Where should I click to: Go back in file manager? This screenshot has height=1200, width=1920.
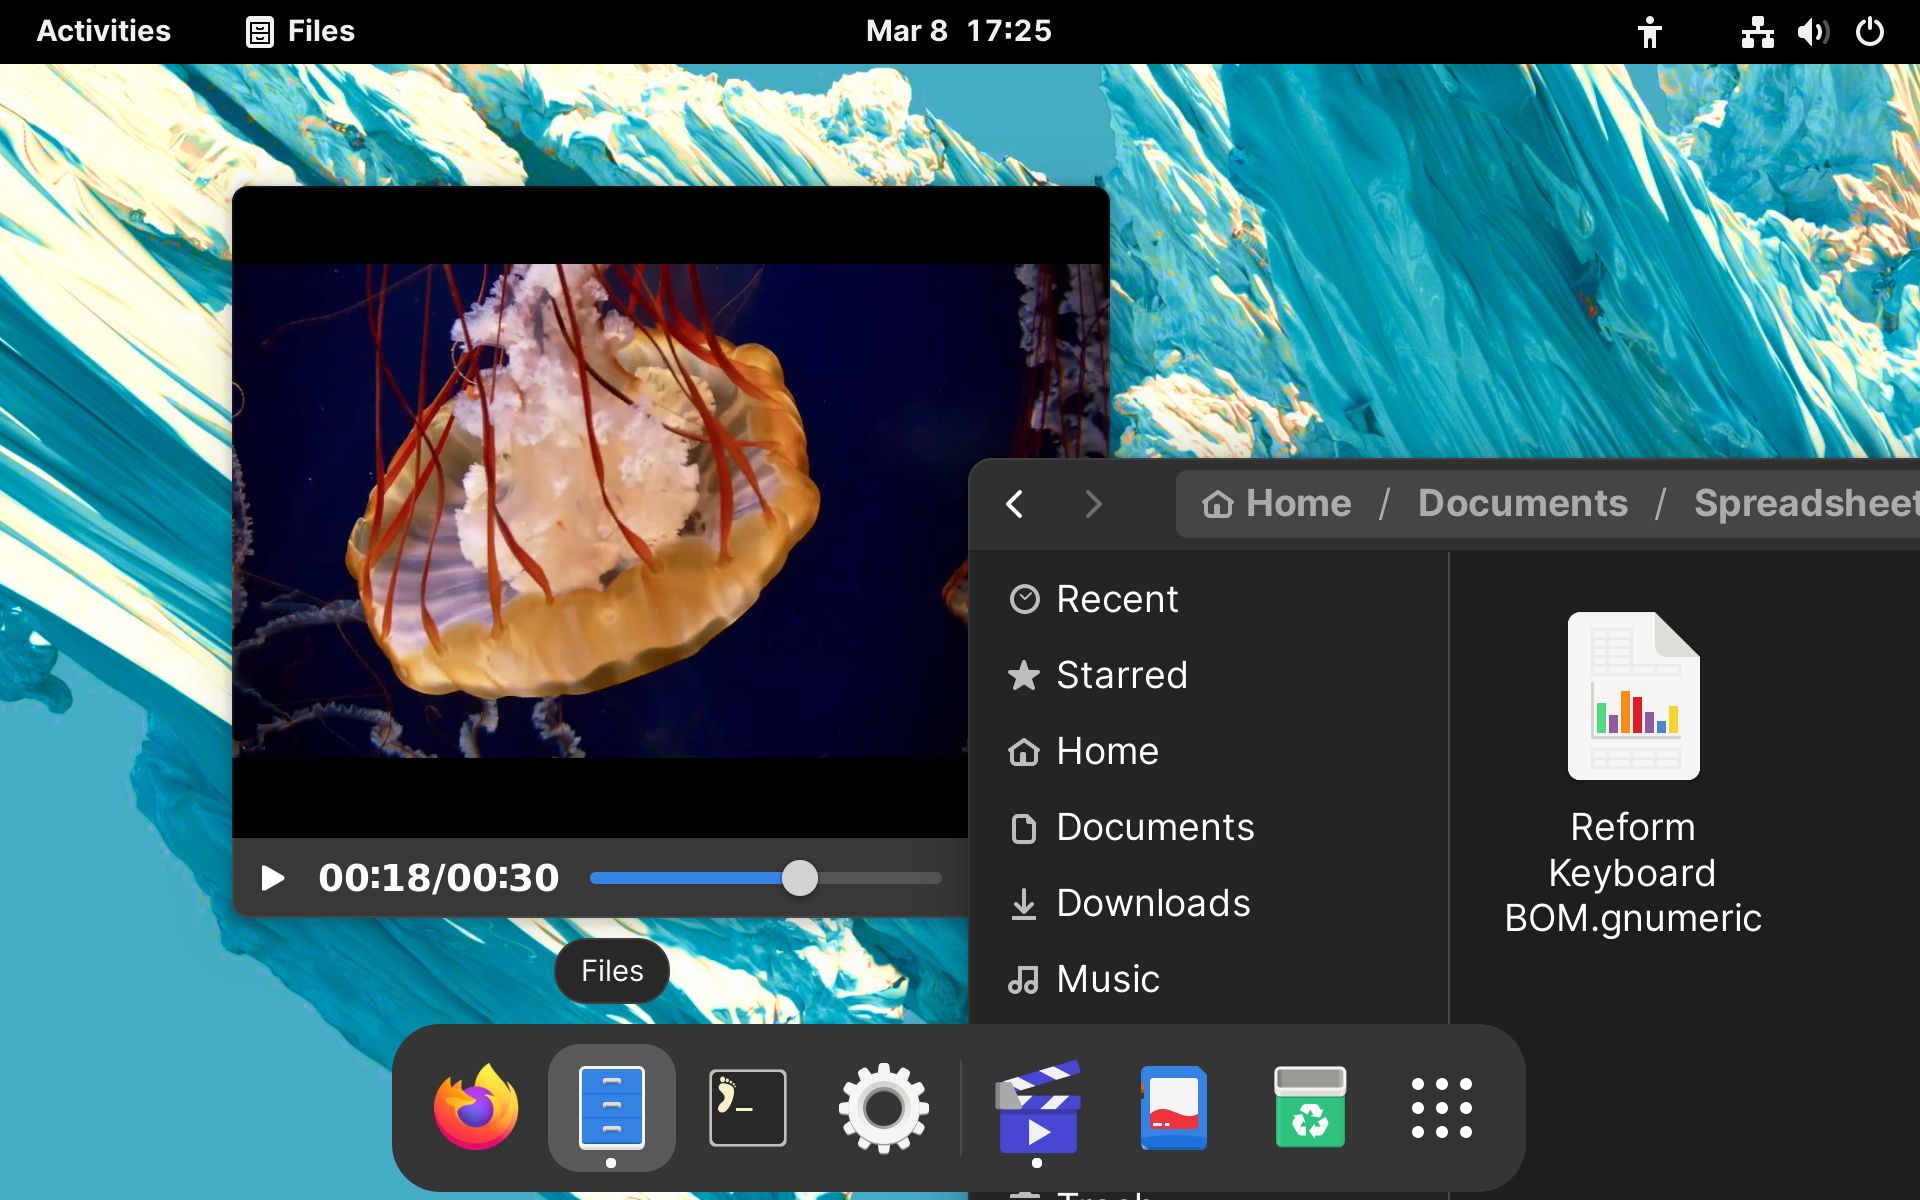pyautogui.click(x=1015, y=504)
